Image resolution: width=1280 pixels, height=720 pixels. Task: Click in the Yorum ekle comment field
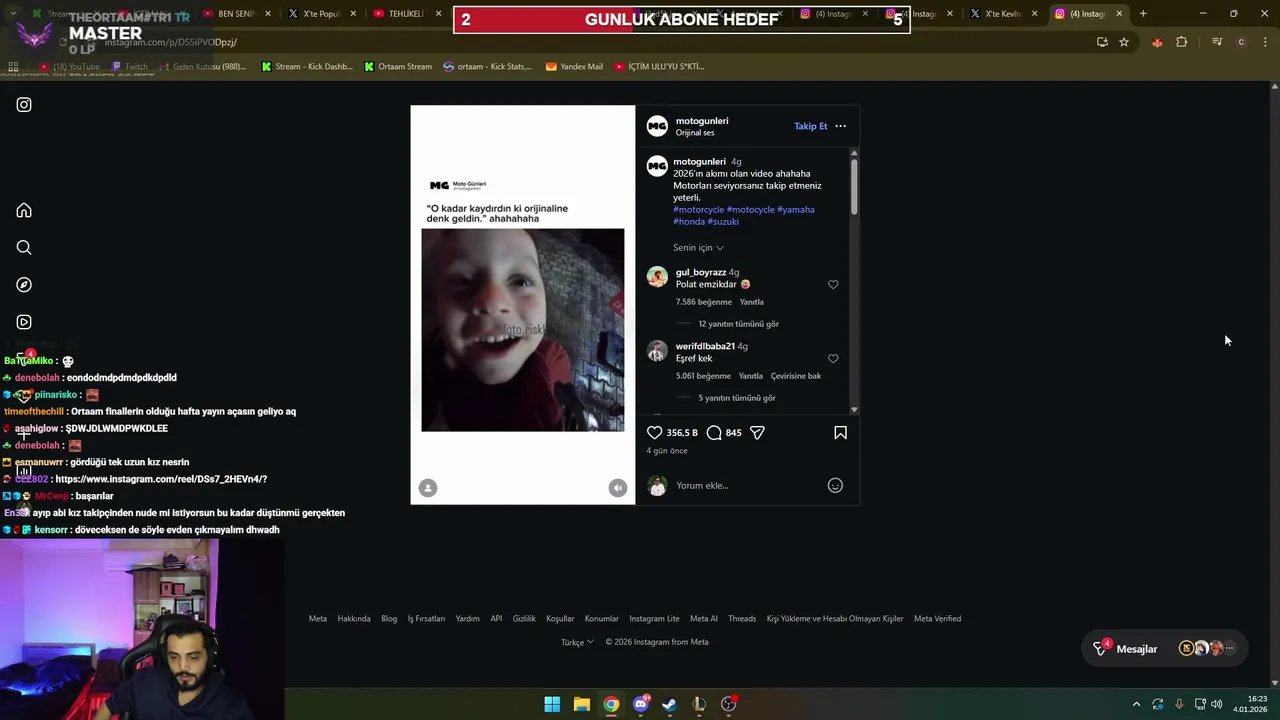click(x=745, y=486)
